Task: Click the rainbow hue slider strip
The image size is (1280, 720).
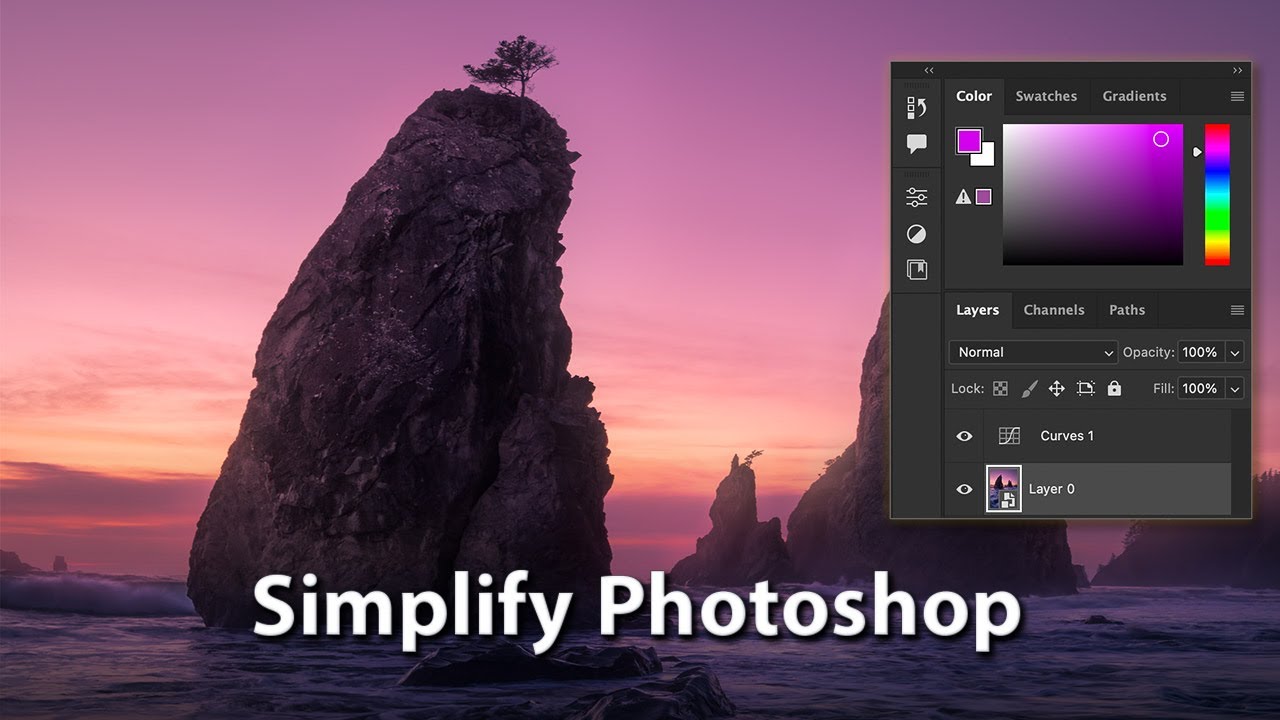Action: coord(1217,195)
